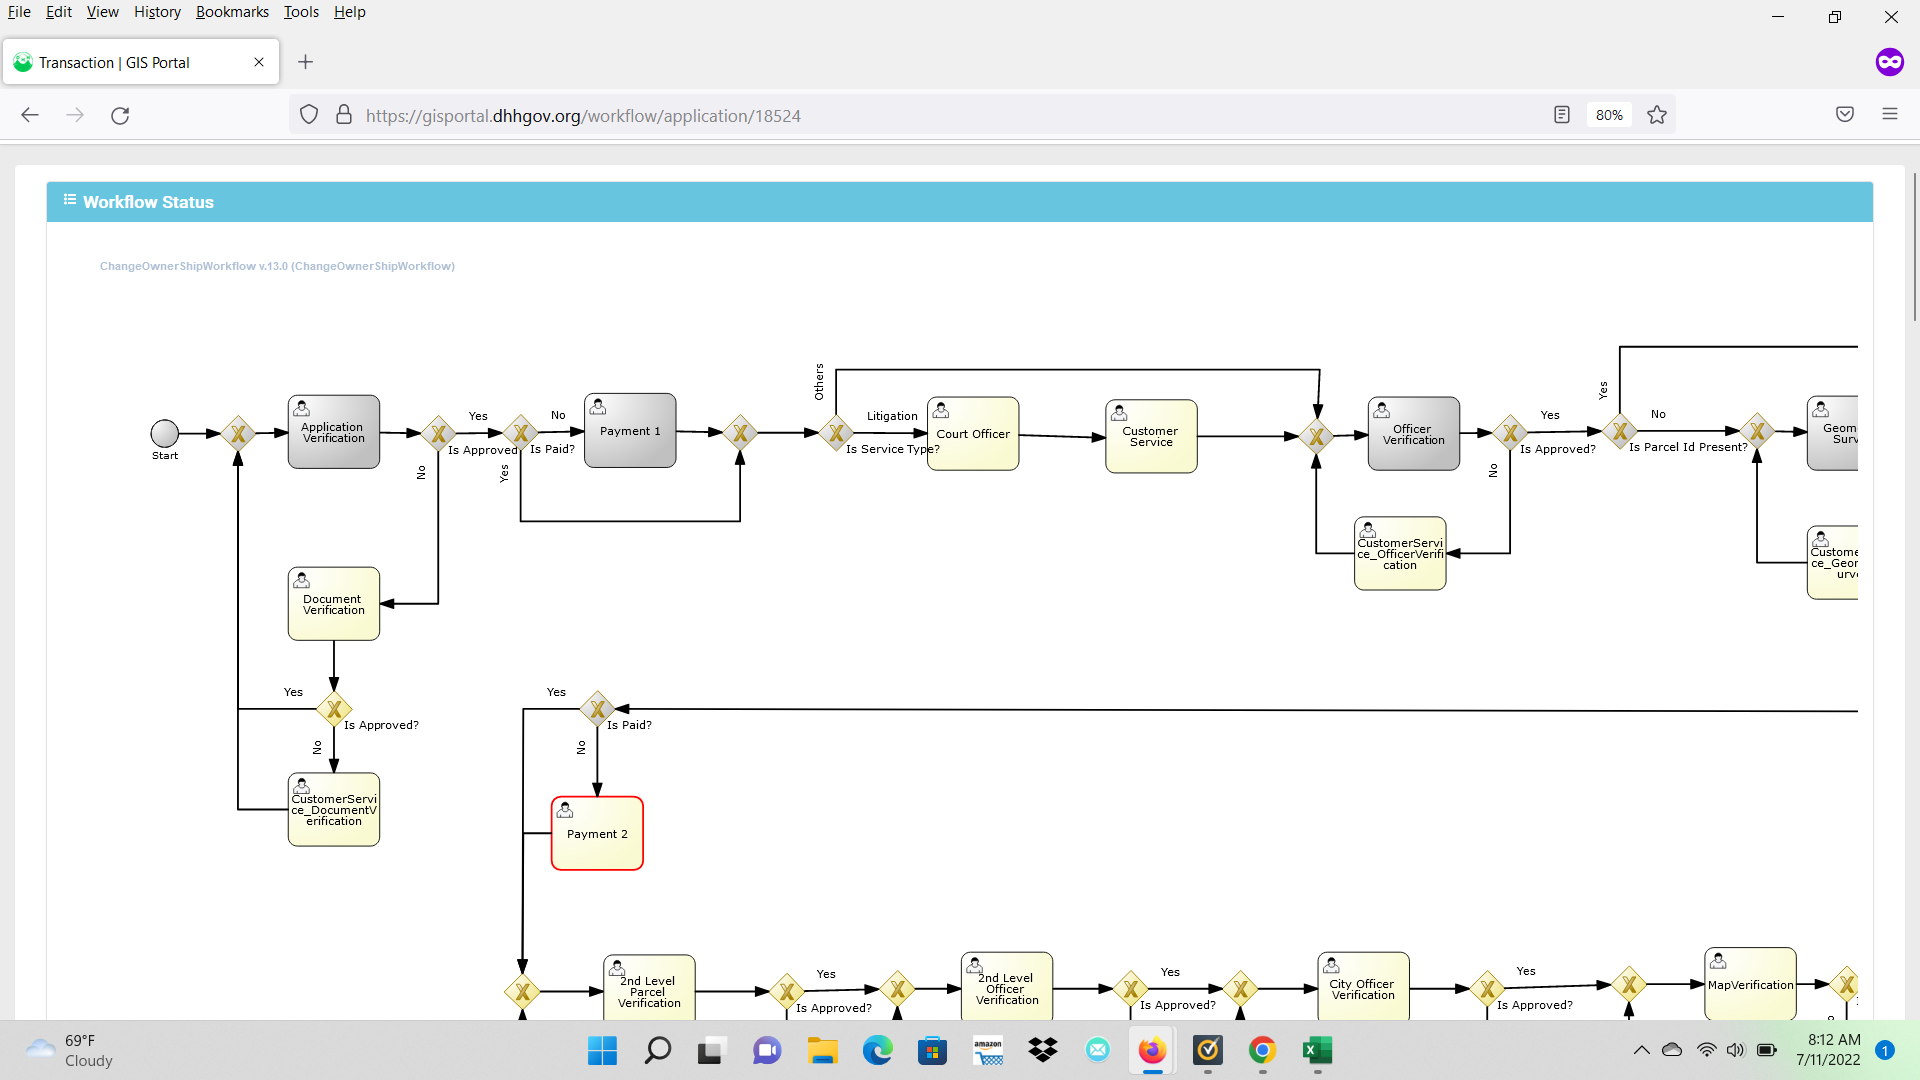Open Amazon app from taskbar
The image size is (1920, 1080).
tap(988, 1050)
